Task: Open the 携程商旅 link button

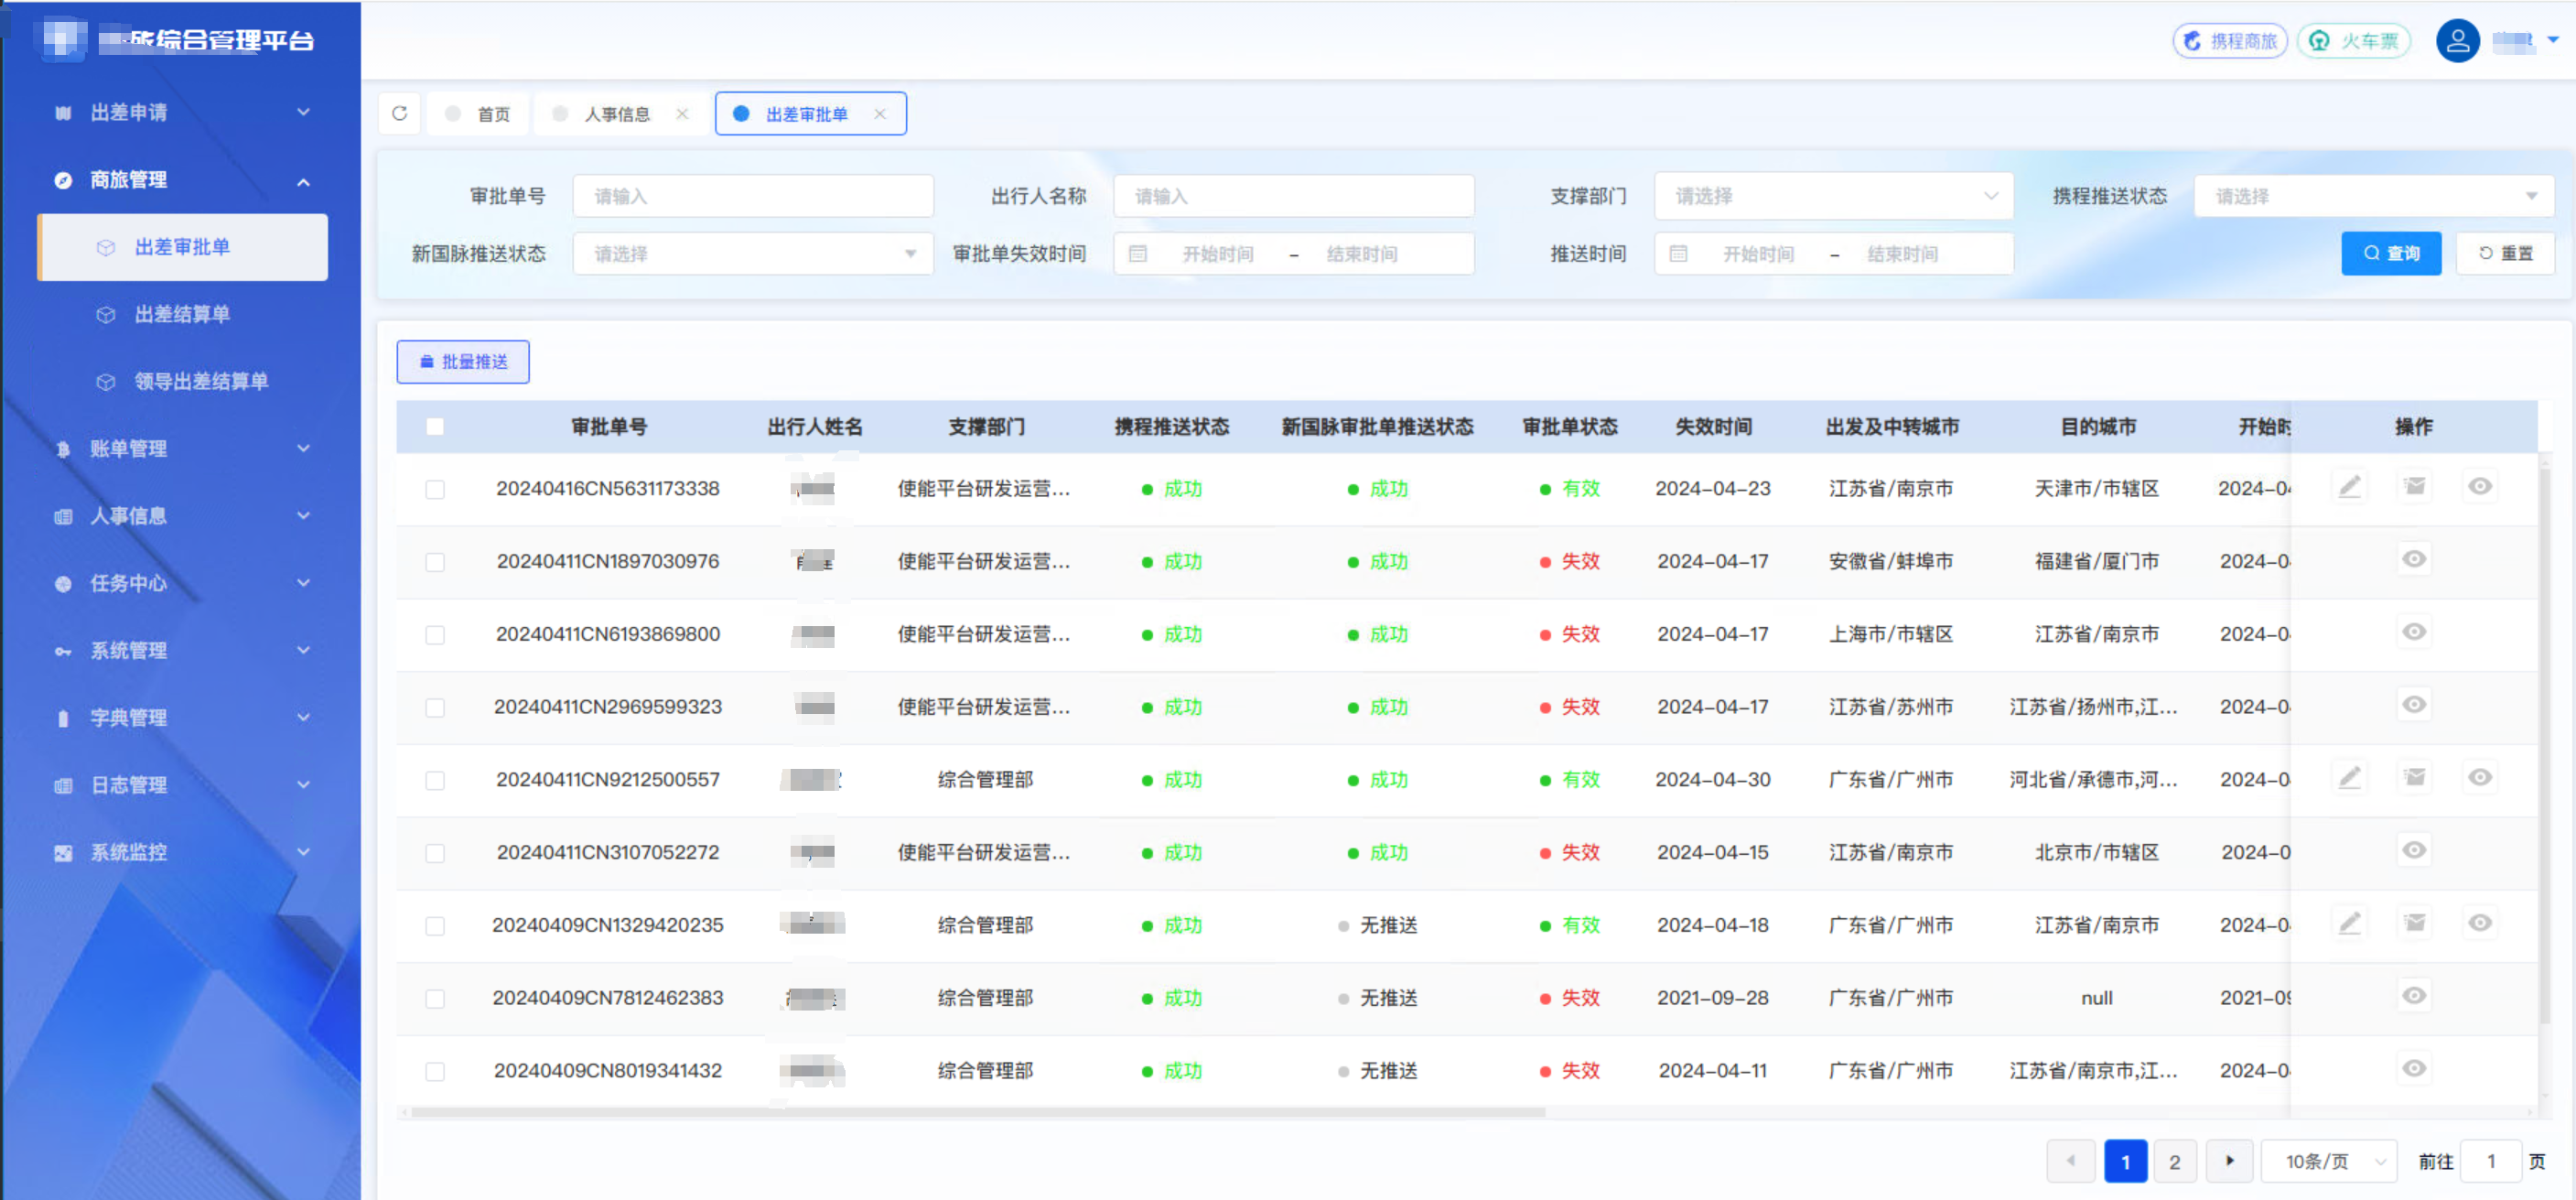Action: 2230,41
